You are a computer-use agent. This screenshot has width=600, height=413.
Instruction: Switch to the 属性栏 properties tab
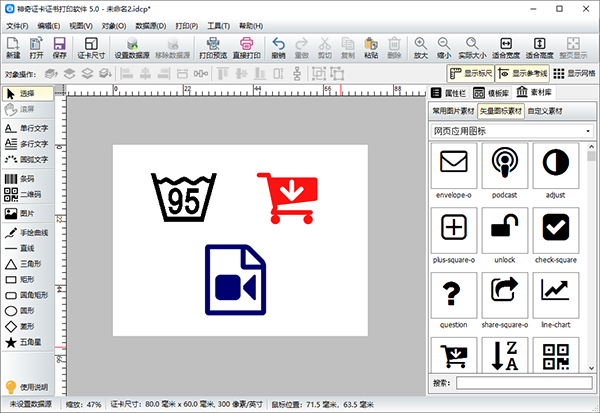pyautogui.click(x=449, y=93)
